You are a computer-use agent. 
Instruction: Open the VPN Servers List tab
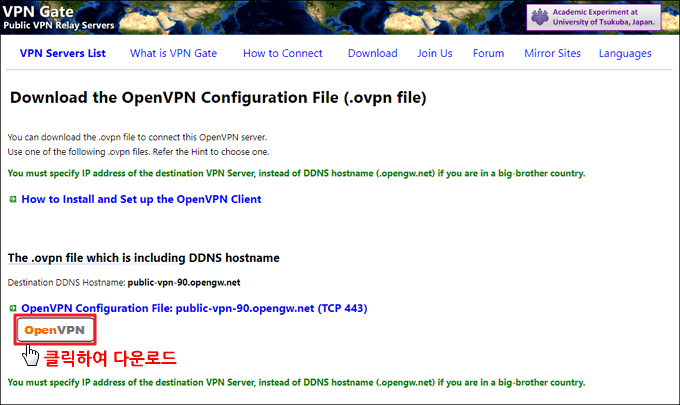pyautogui.click(x=62, y=53)
